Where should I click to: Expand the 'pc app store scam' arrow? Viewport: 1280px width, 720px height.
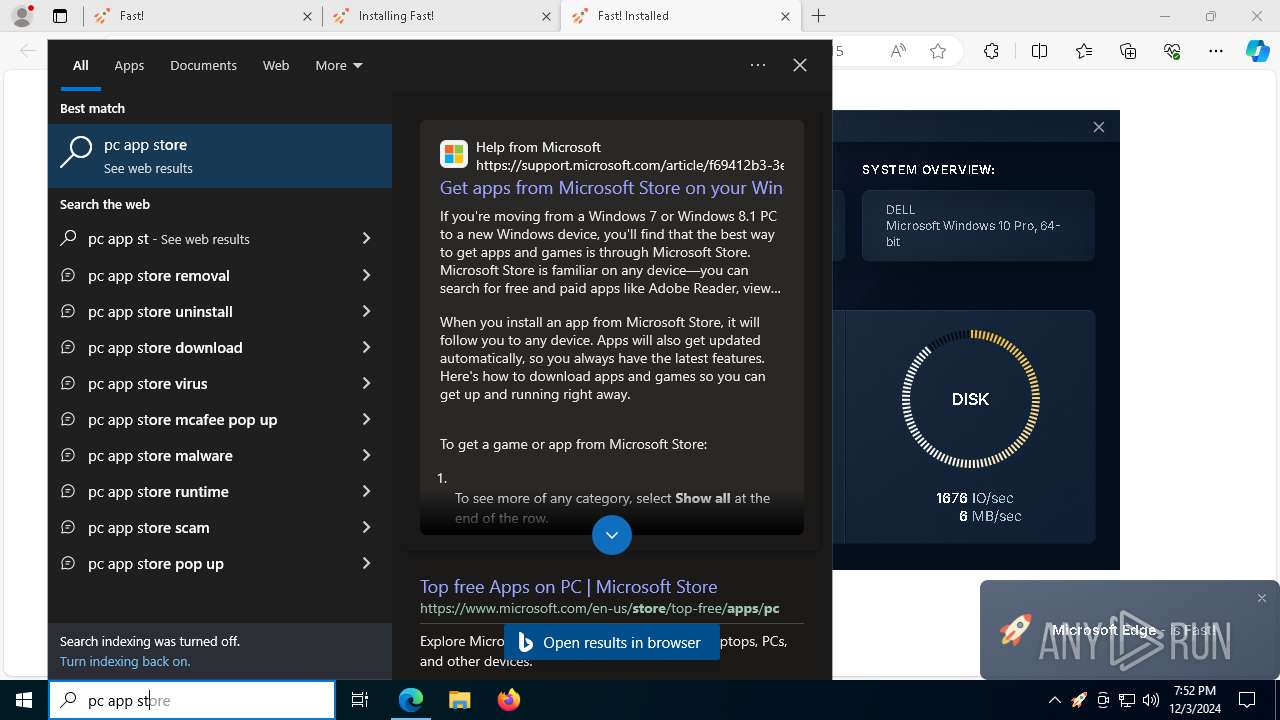pyautogui.click(x=366, y=527)
